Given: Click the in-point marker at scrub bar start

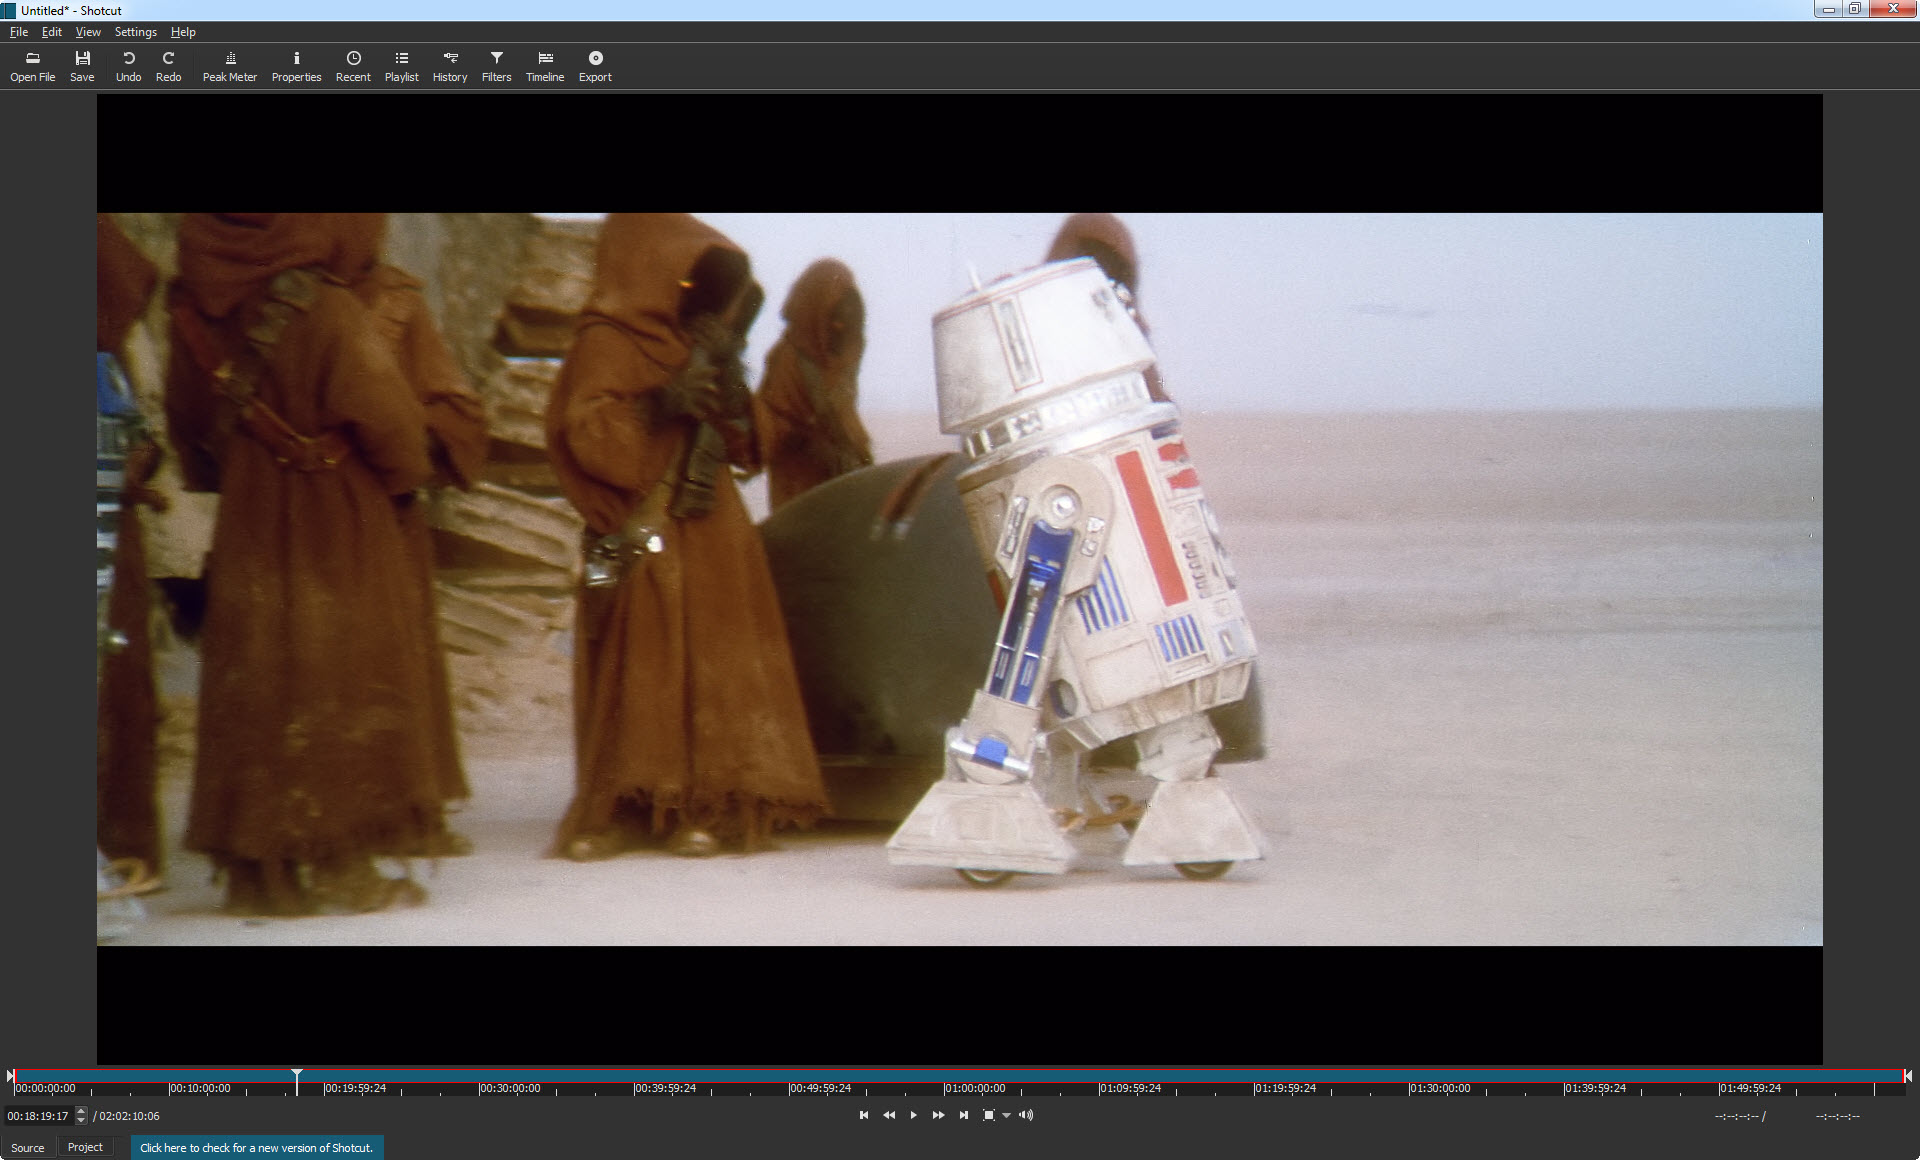Looking at the screenshot, I should [x=11, y=1076].
